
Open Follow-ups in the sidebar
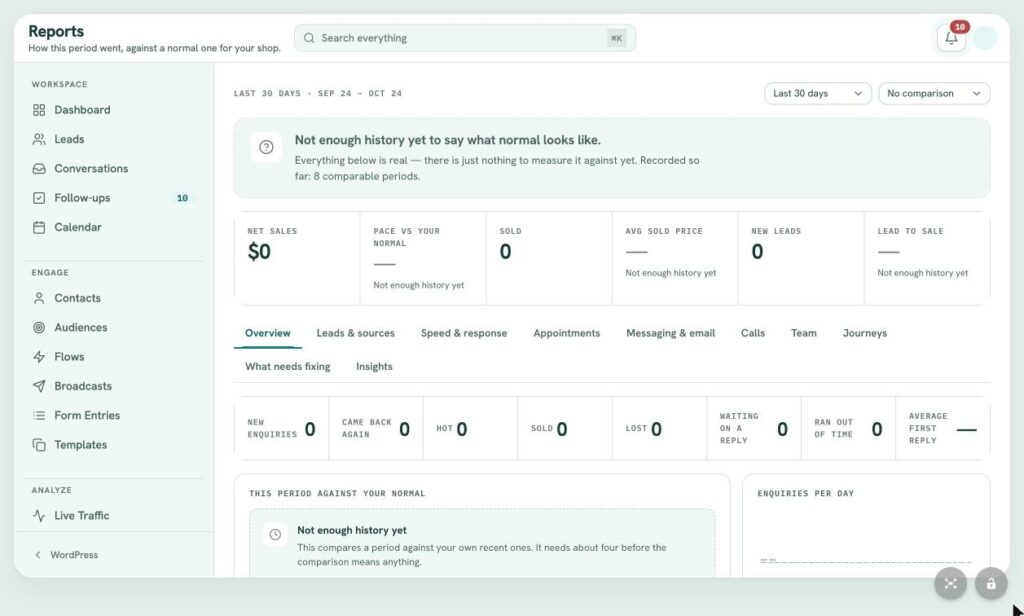tap(112, 198)
